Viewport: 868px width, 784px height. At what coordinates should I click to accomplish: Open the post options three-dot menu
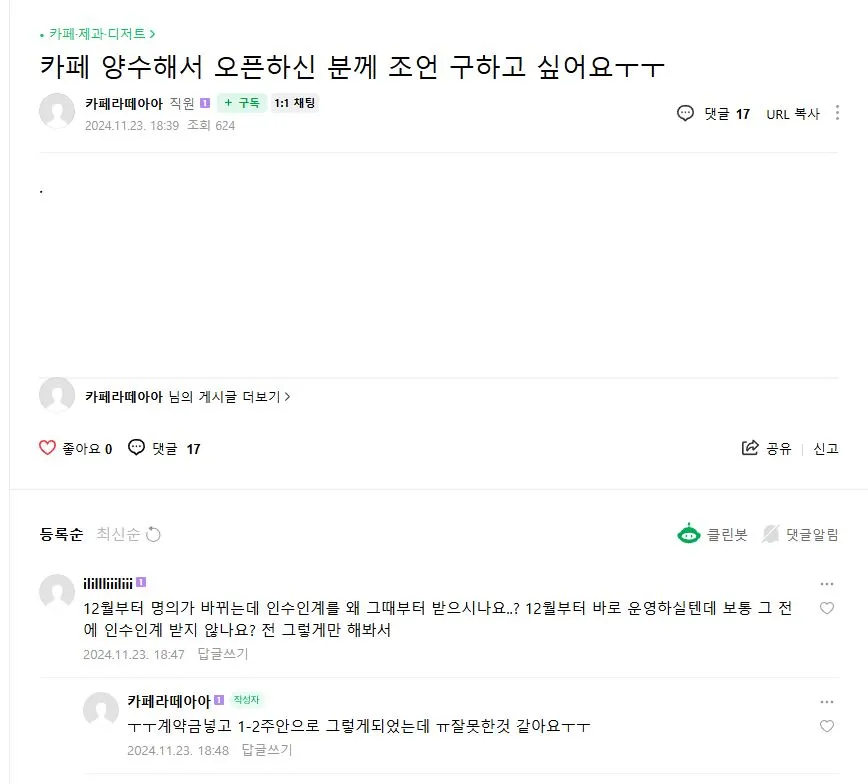pyautogui.click(x=838, y=113)
